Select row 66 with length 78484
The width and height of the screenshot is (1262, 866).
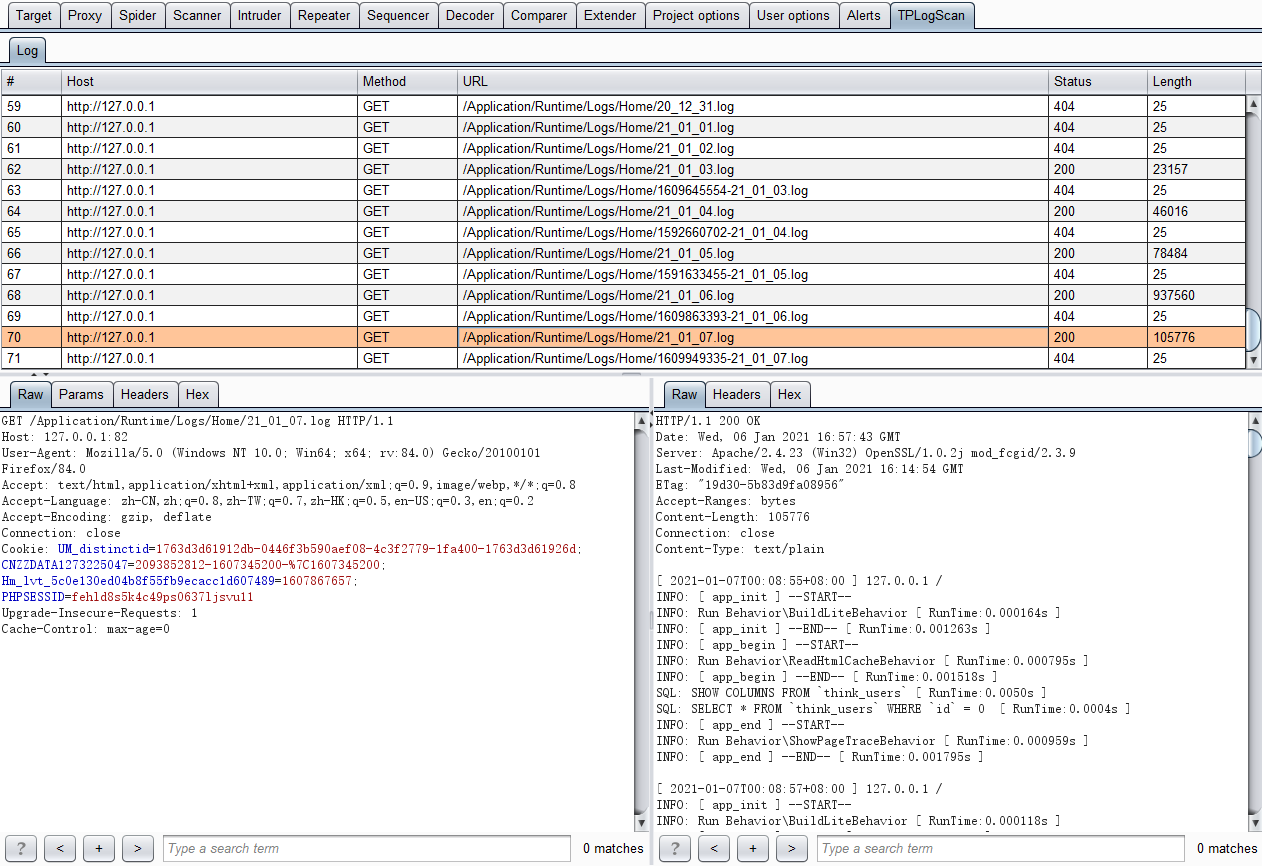tap(623, 253)
